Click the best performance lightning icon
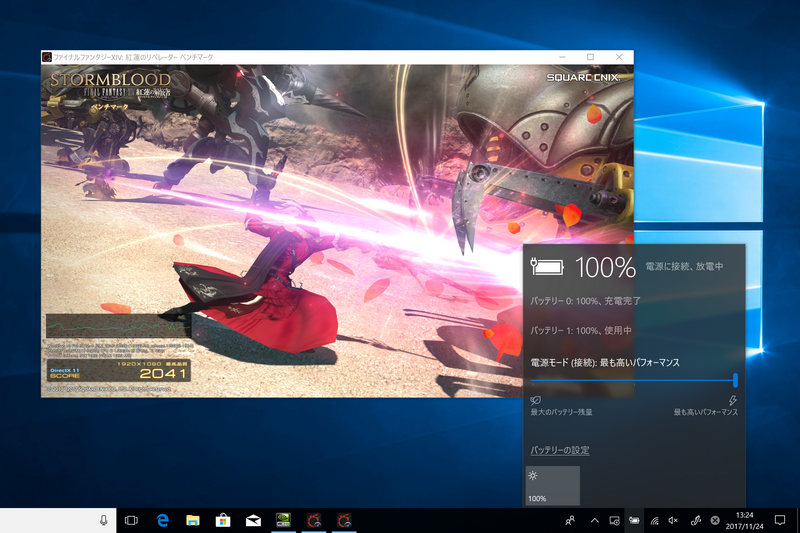This screenshot has width=800, height=533. pyautogui.click(x=732, y=400)
